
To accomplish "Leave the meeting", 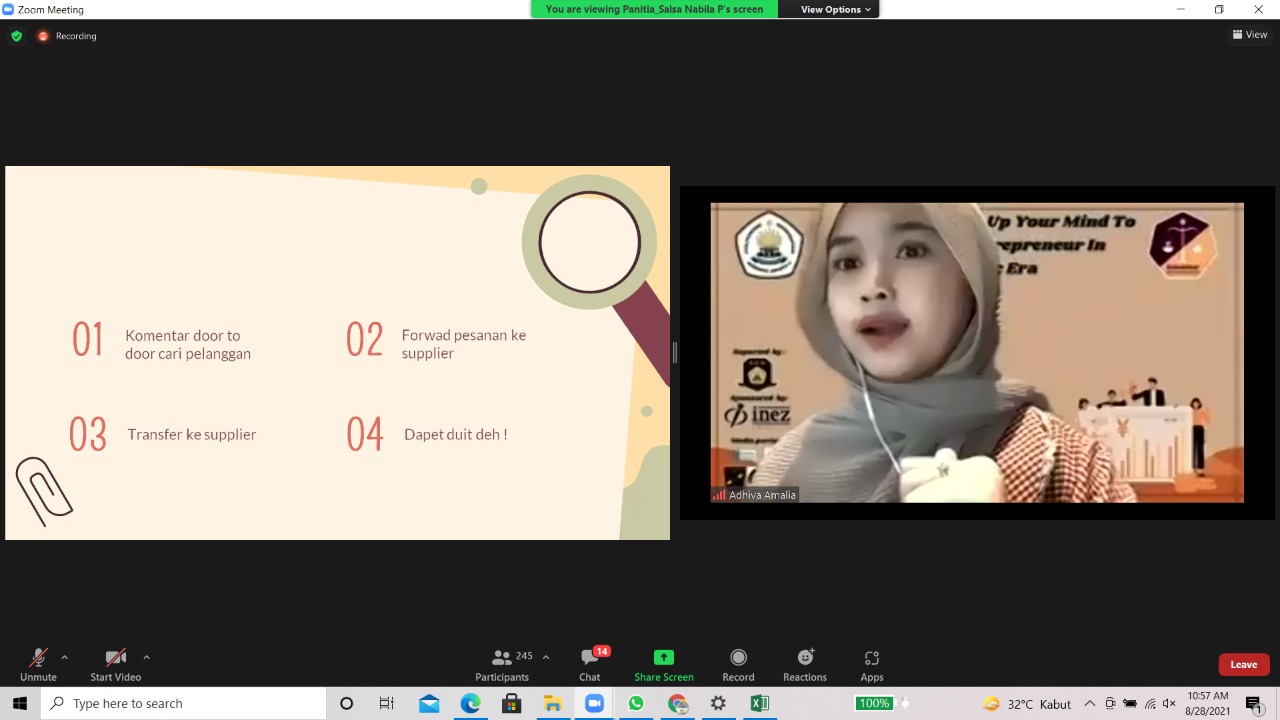I will [1244, 664].
